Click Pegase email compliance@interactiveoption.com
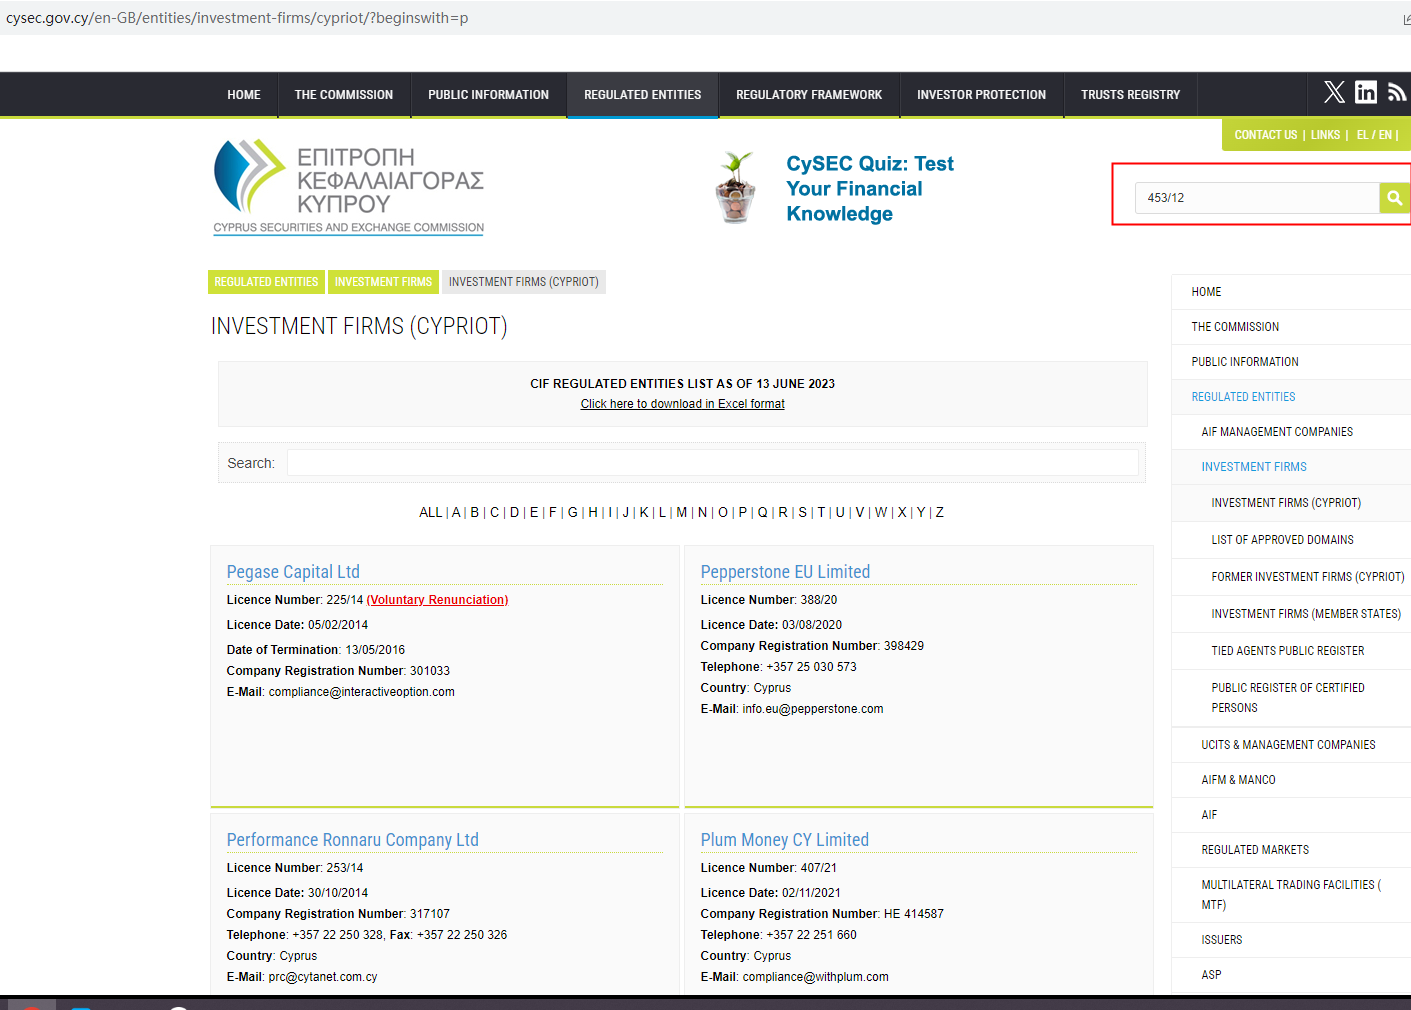Viewport: 1411px width, 1010px height. (362, 692)
